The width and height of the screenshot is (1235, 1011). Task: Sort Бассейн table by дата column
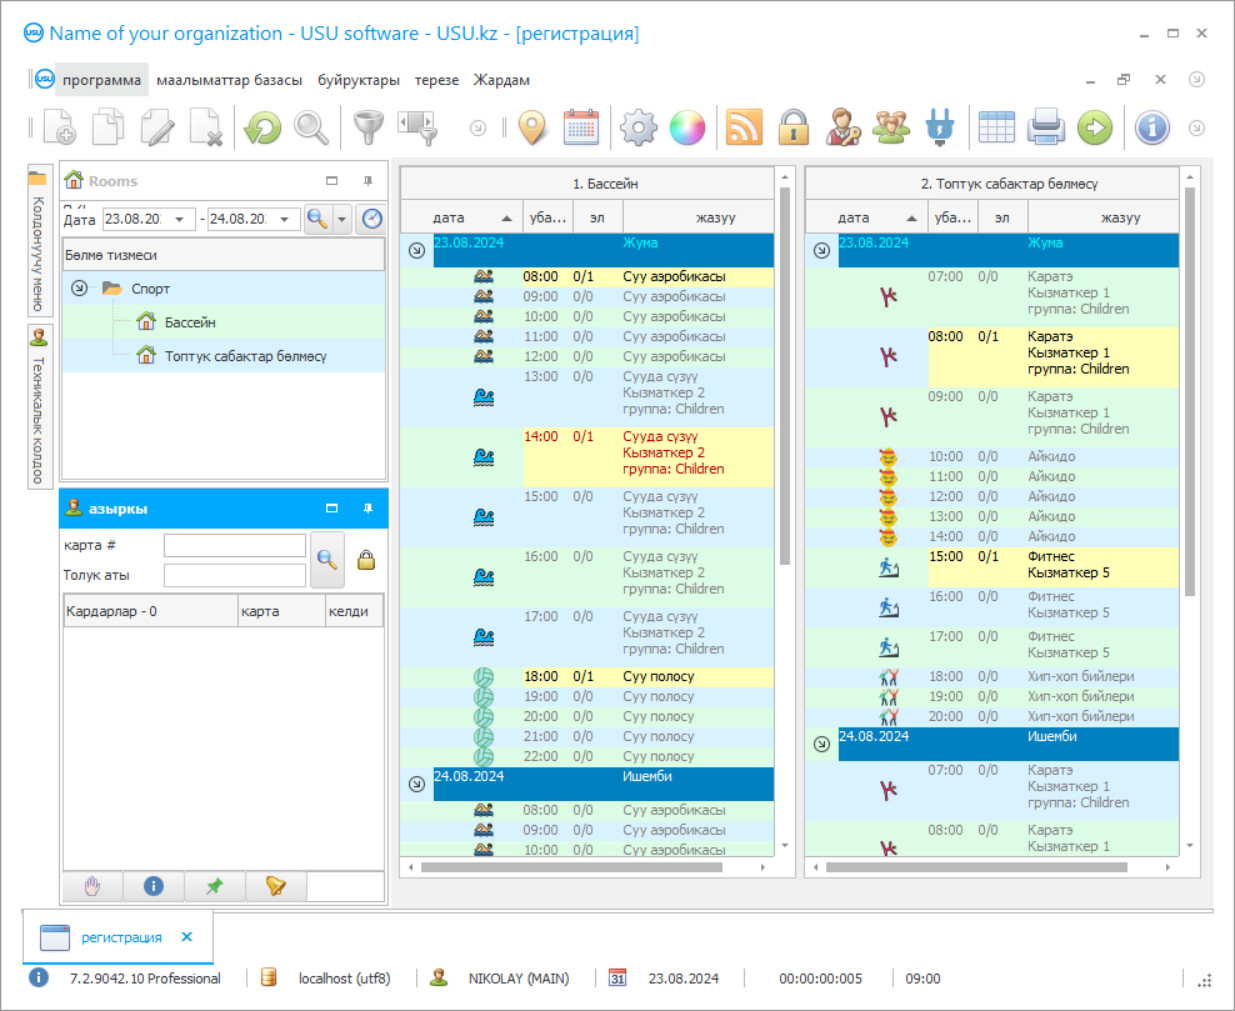(462, 217)
